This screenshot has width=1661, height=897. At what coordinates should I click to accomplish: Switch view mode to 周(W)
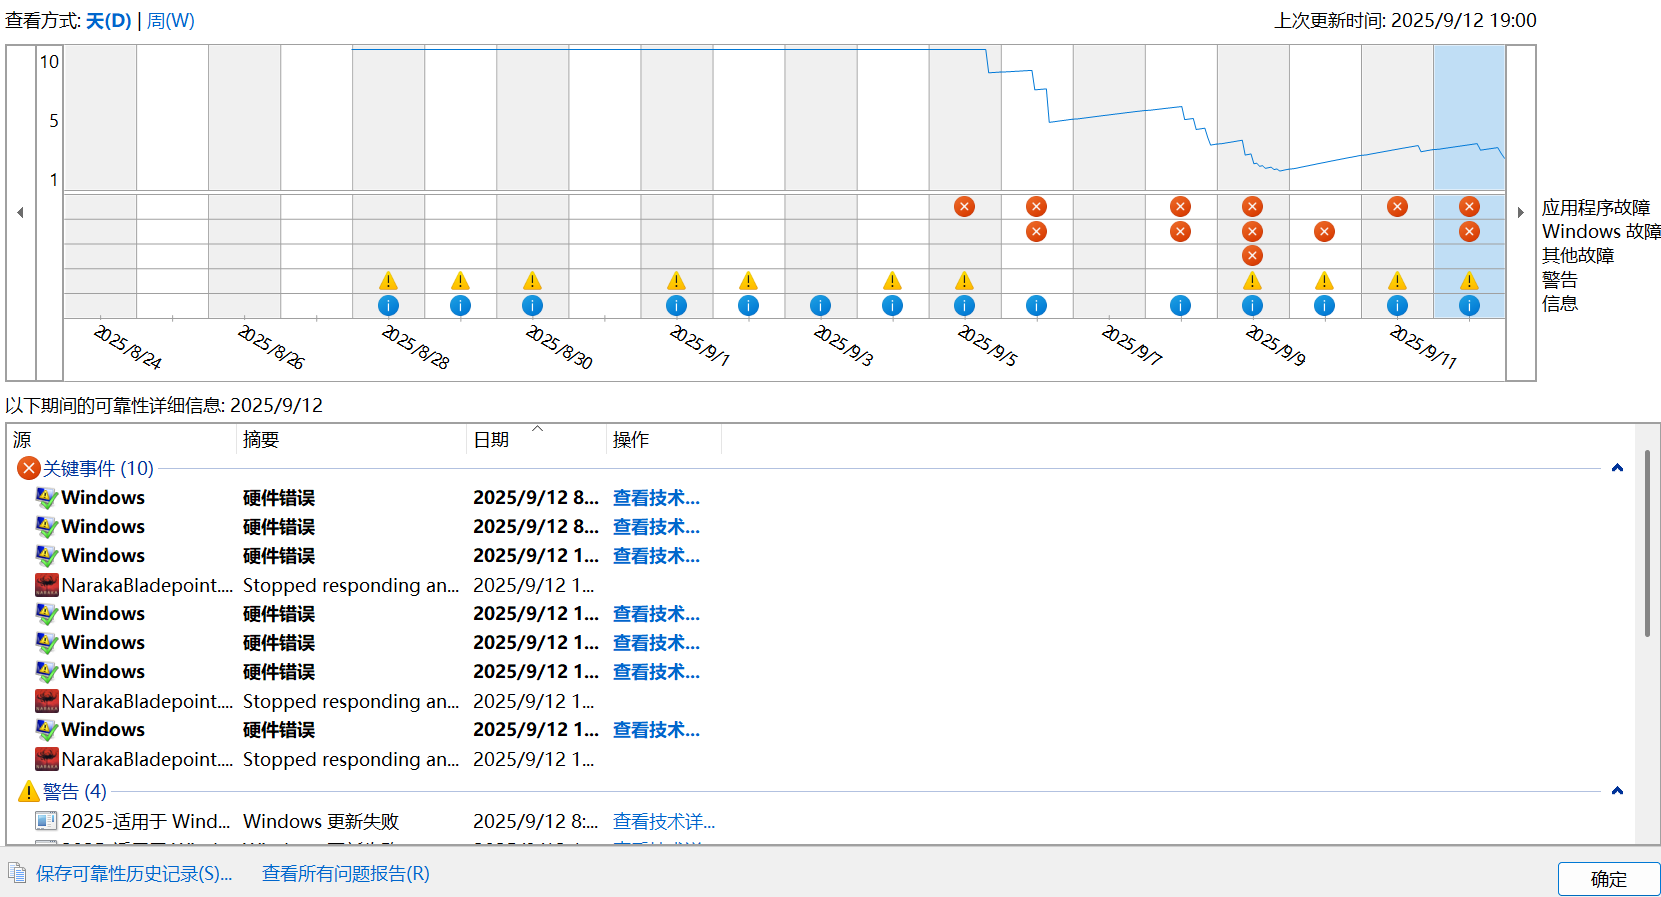[171, 21]
